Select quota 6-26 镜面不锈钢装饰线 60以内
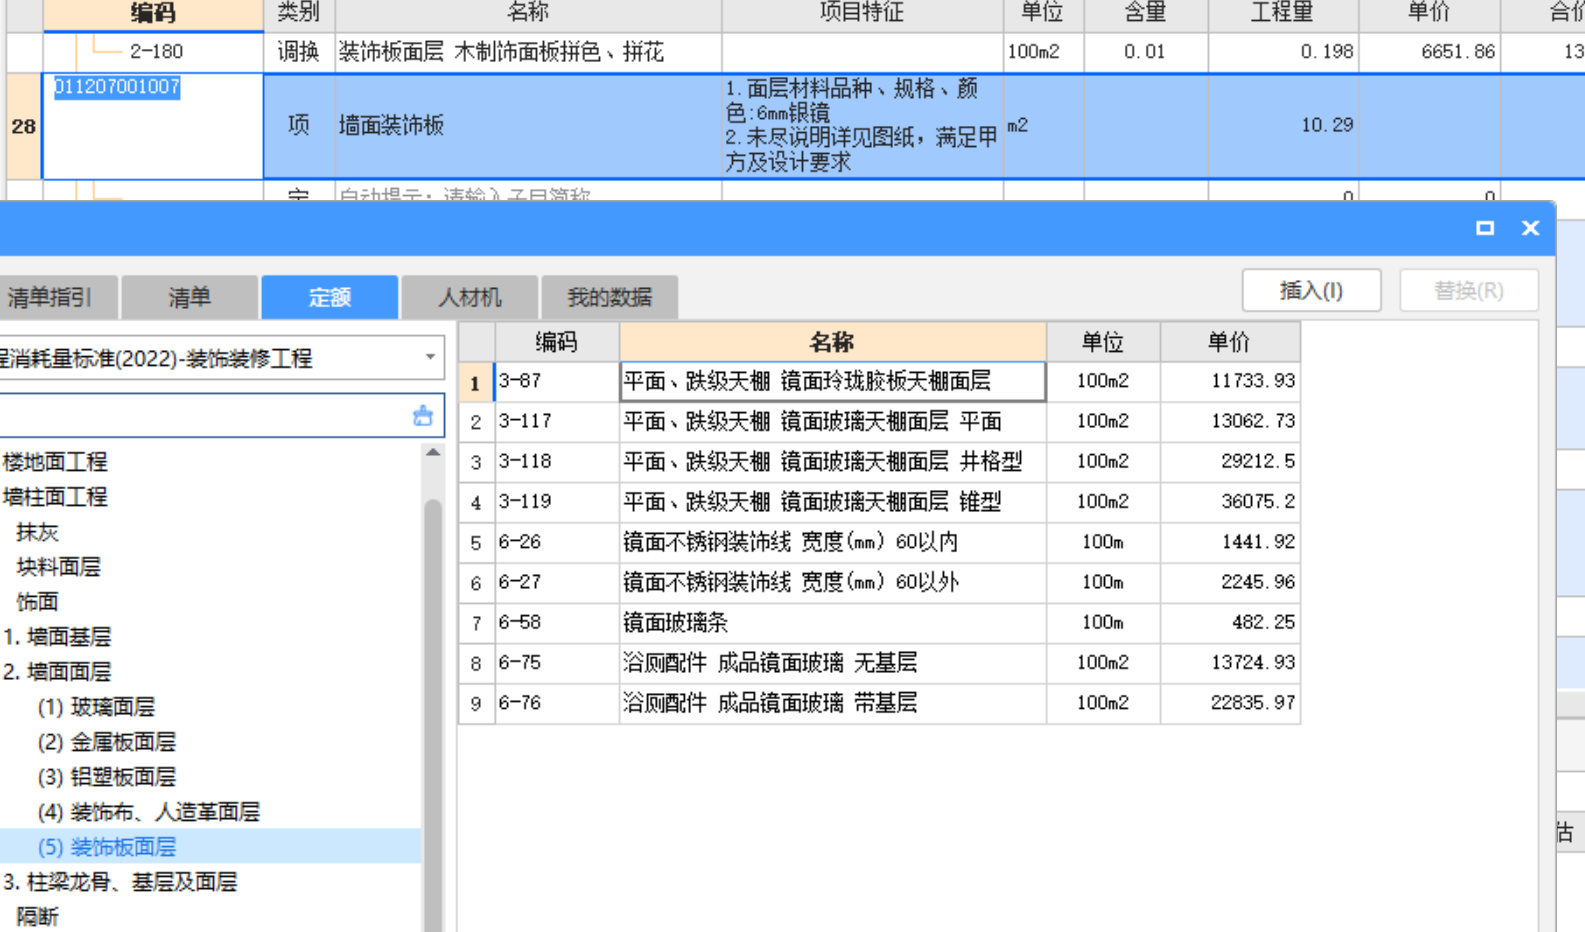The width and height of the screenshot is (1585, 932). (832, 542)
